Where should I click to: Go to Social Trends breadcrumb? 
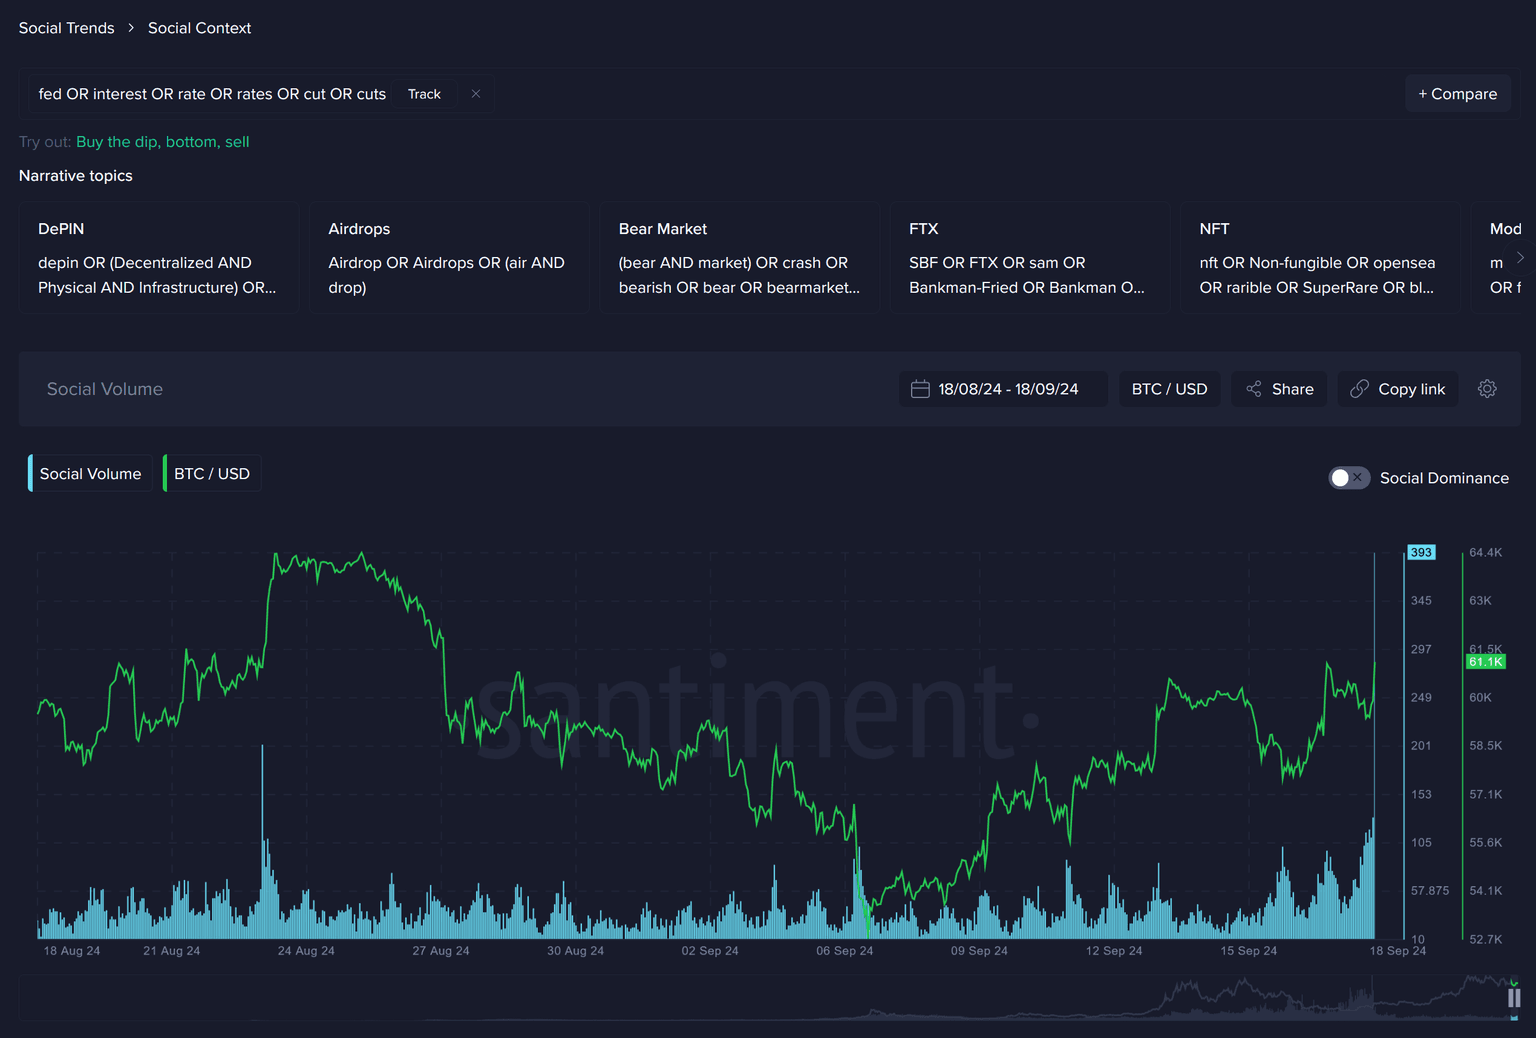pos(67,28)
